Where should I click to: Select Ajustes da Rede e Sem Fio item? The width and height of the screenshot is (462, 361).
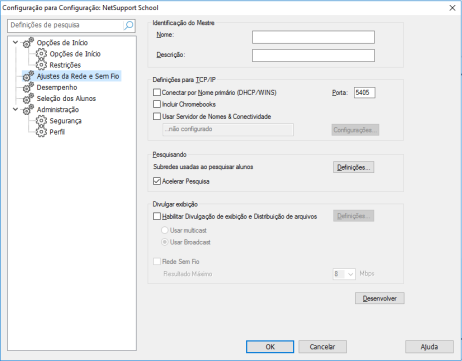coord(78,76)
